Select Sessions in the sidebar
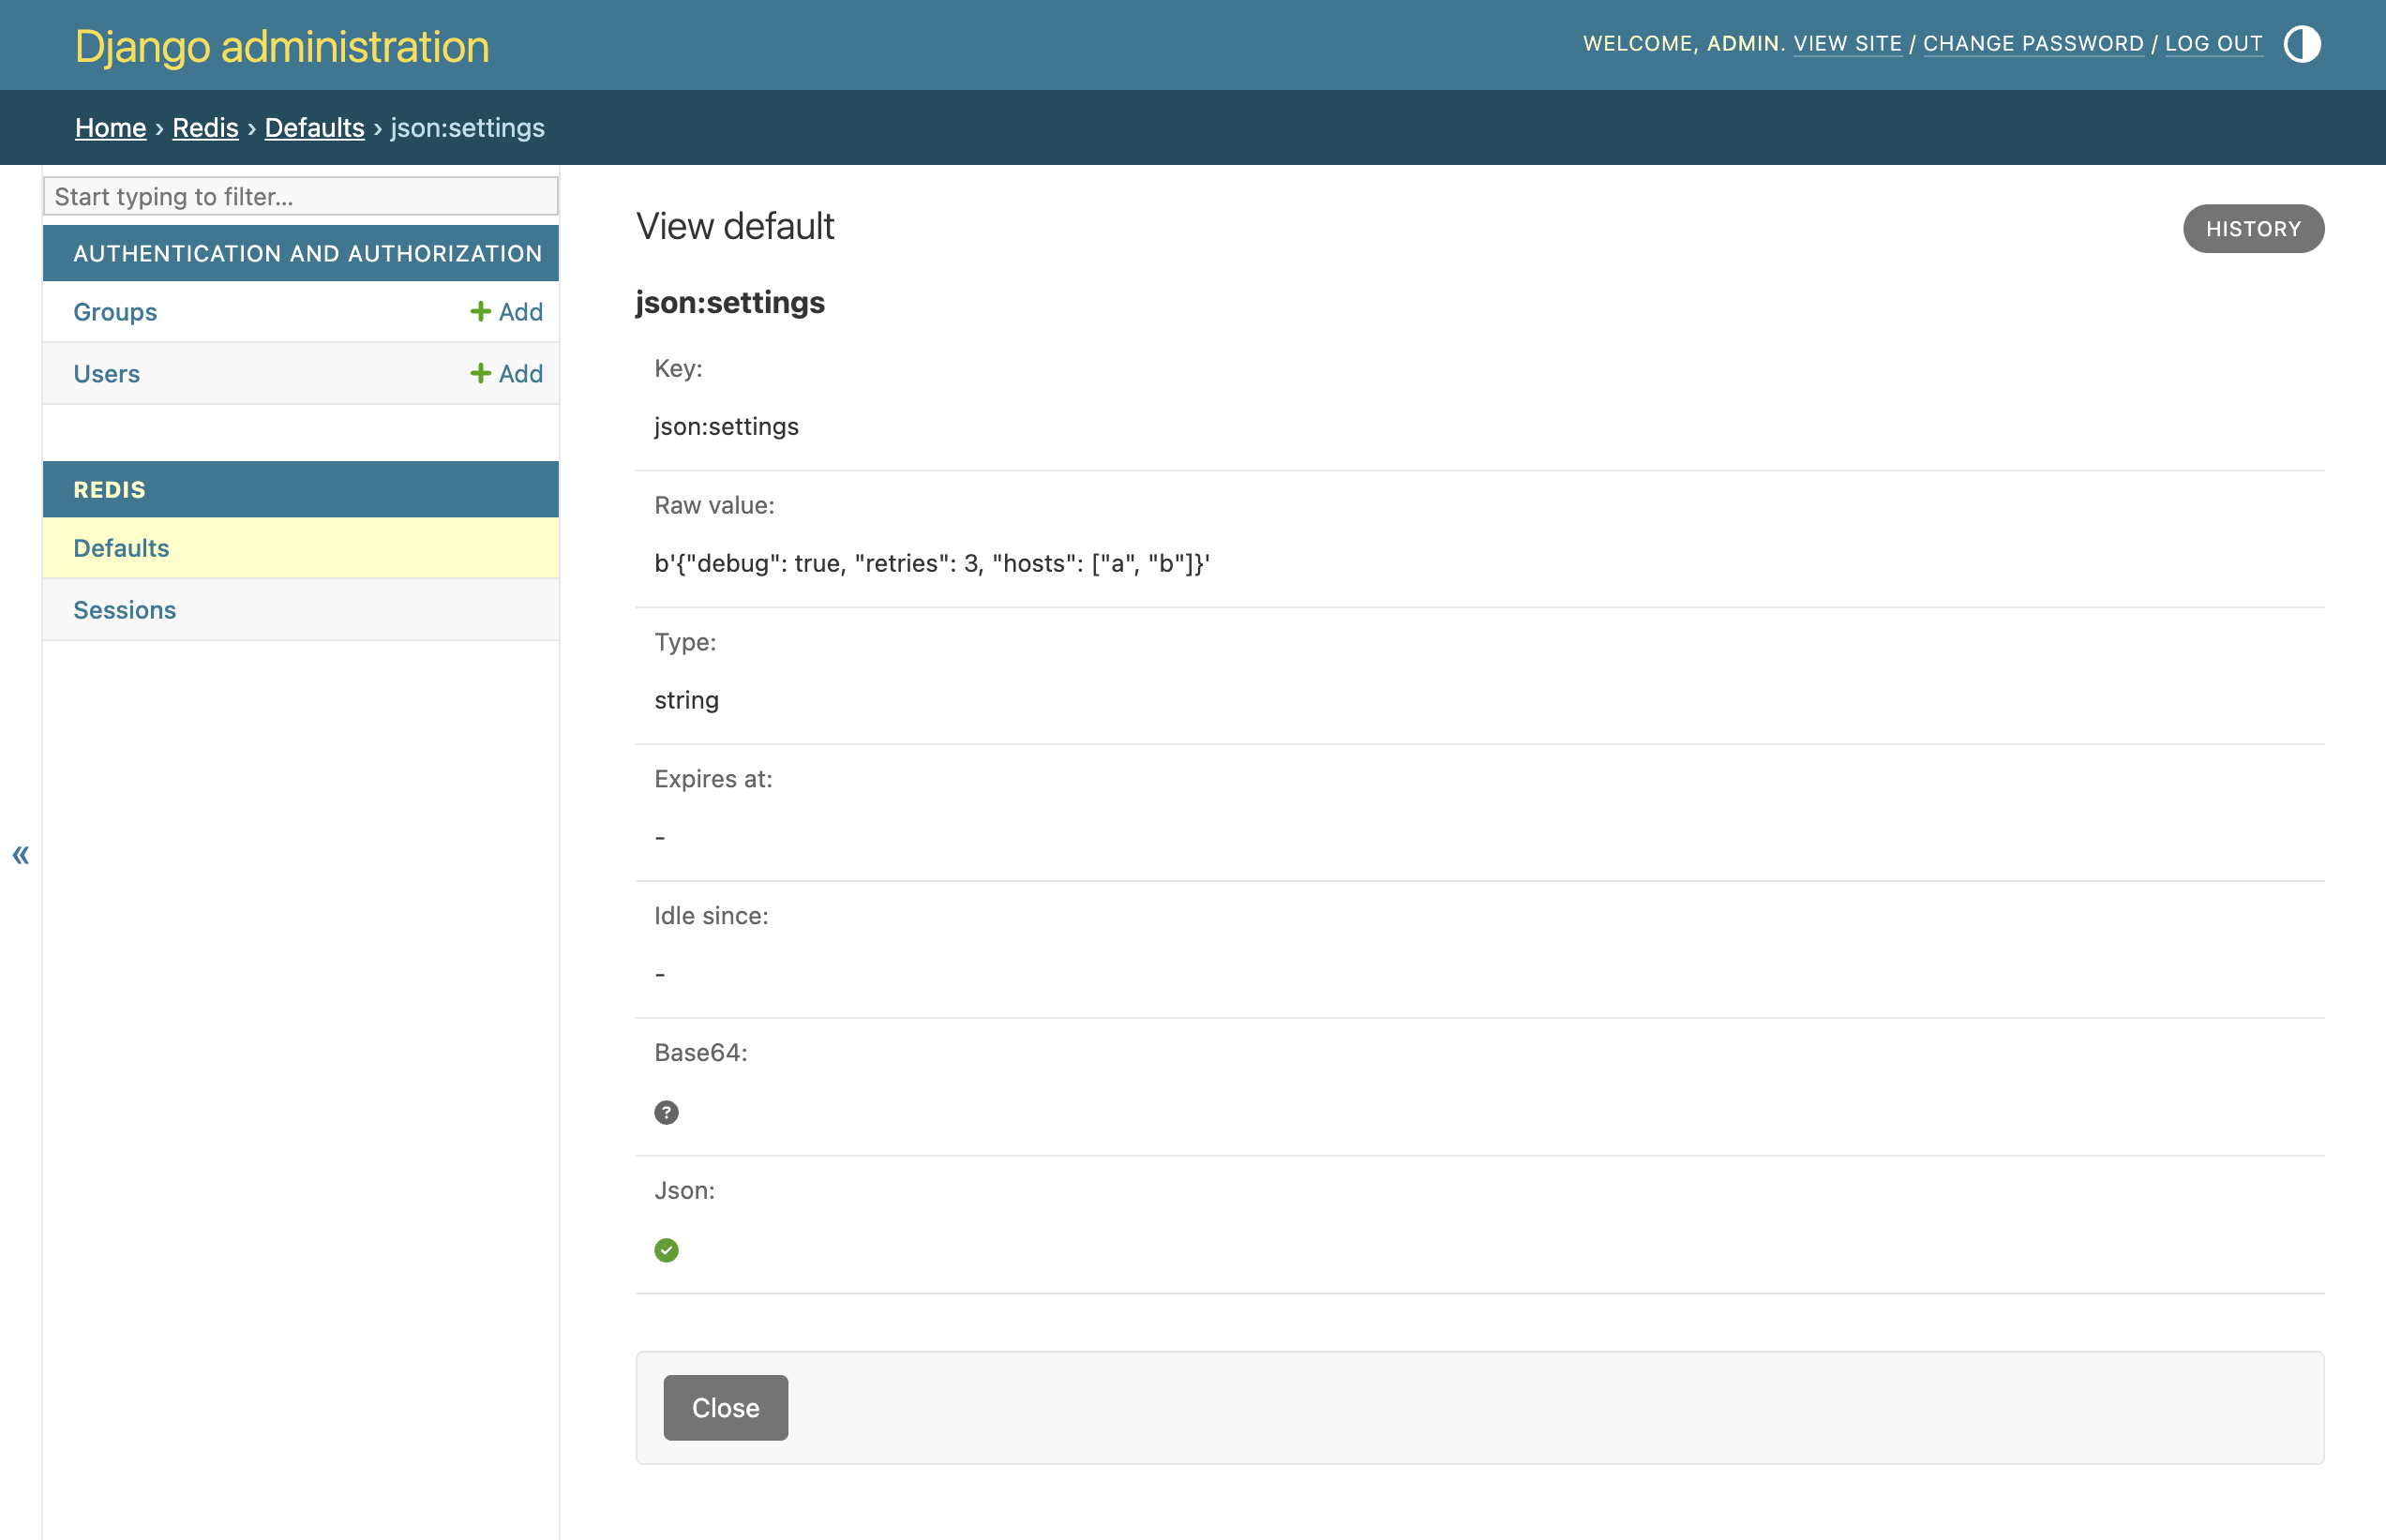The image size is (2386, 1540). (124, 610)
